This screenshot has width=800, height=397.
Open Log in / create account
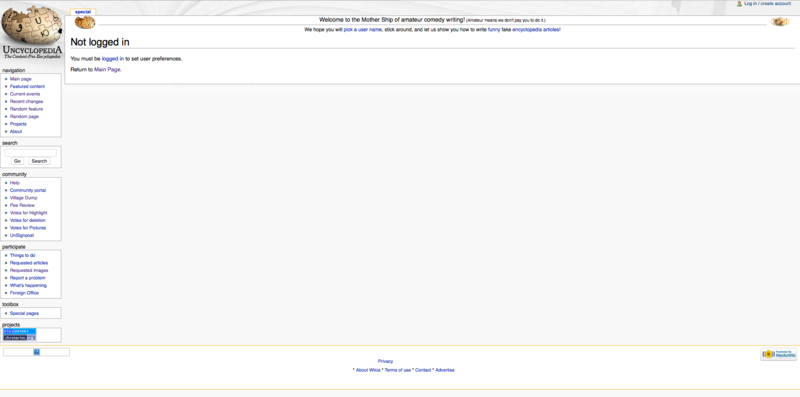767,4
